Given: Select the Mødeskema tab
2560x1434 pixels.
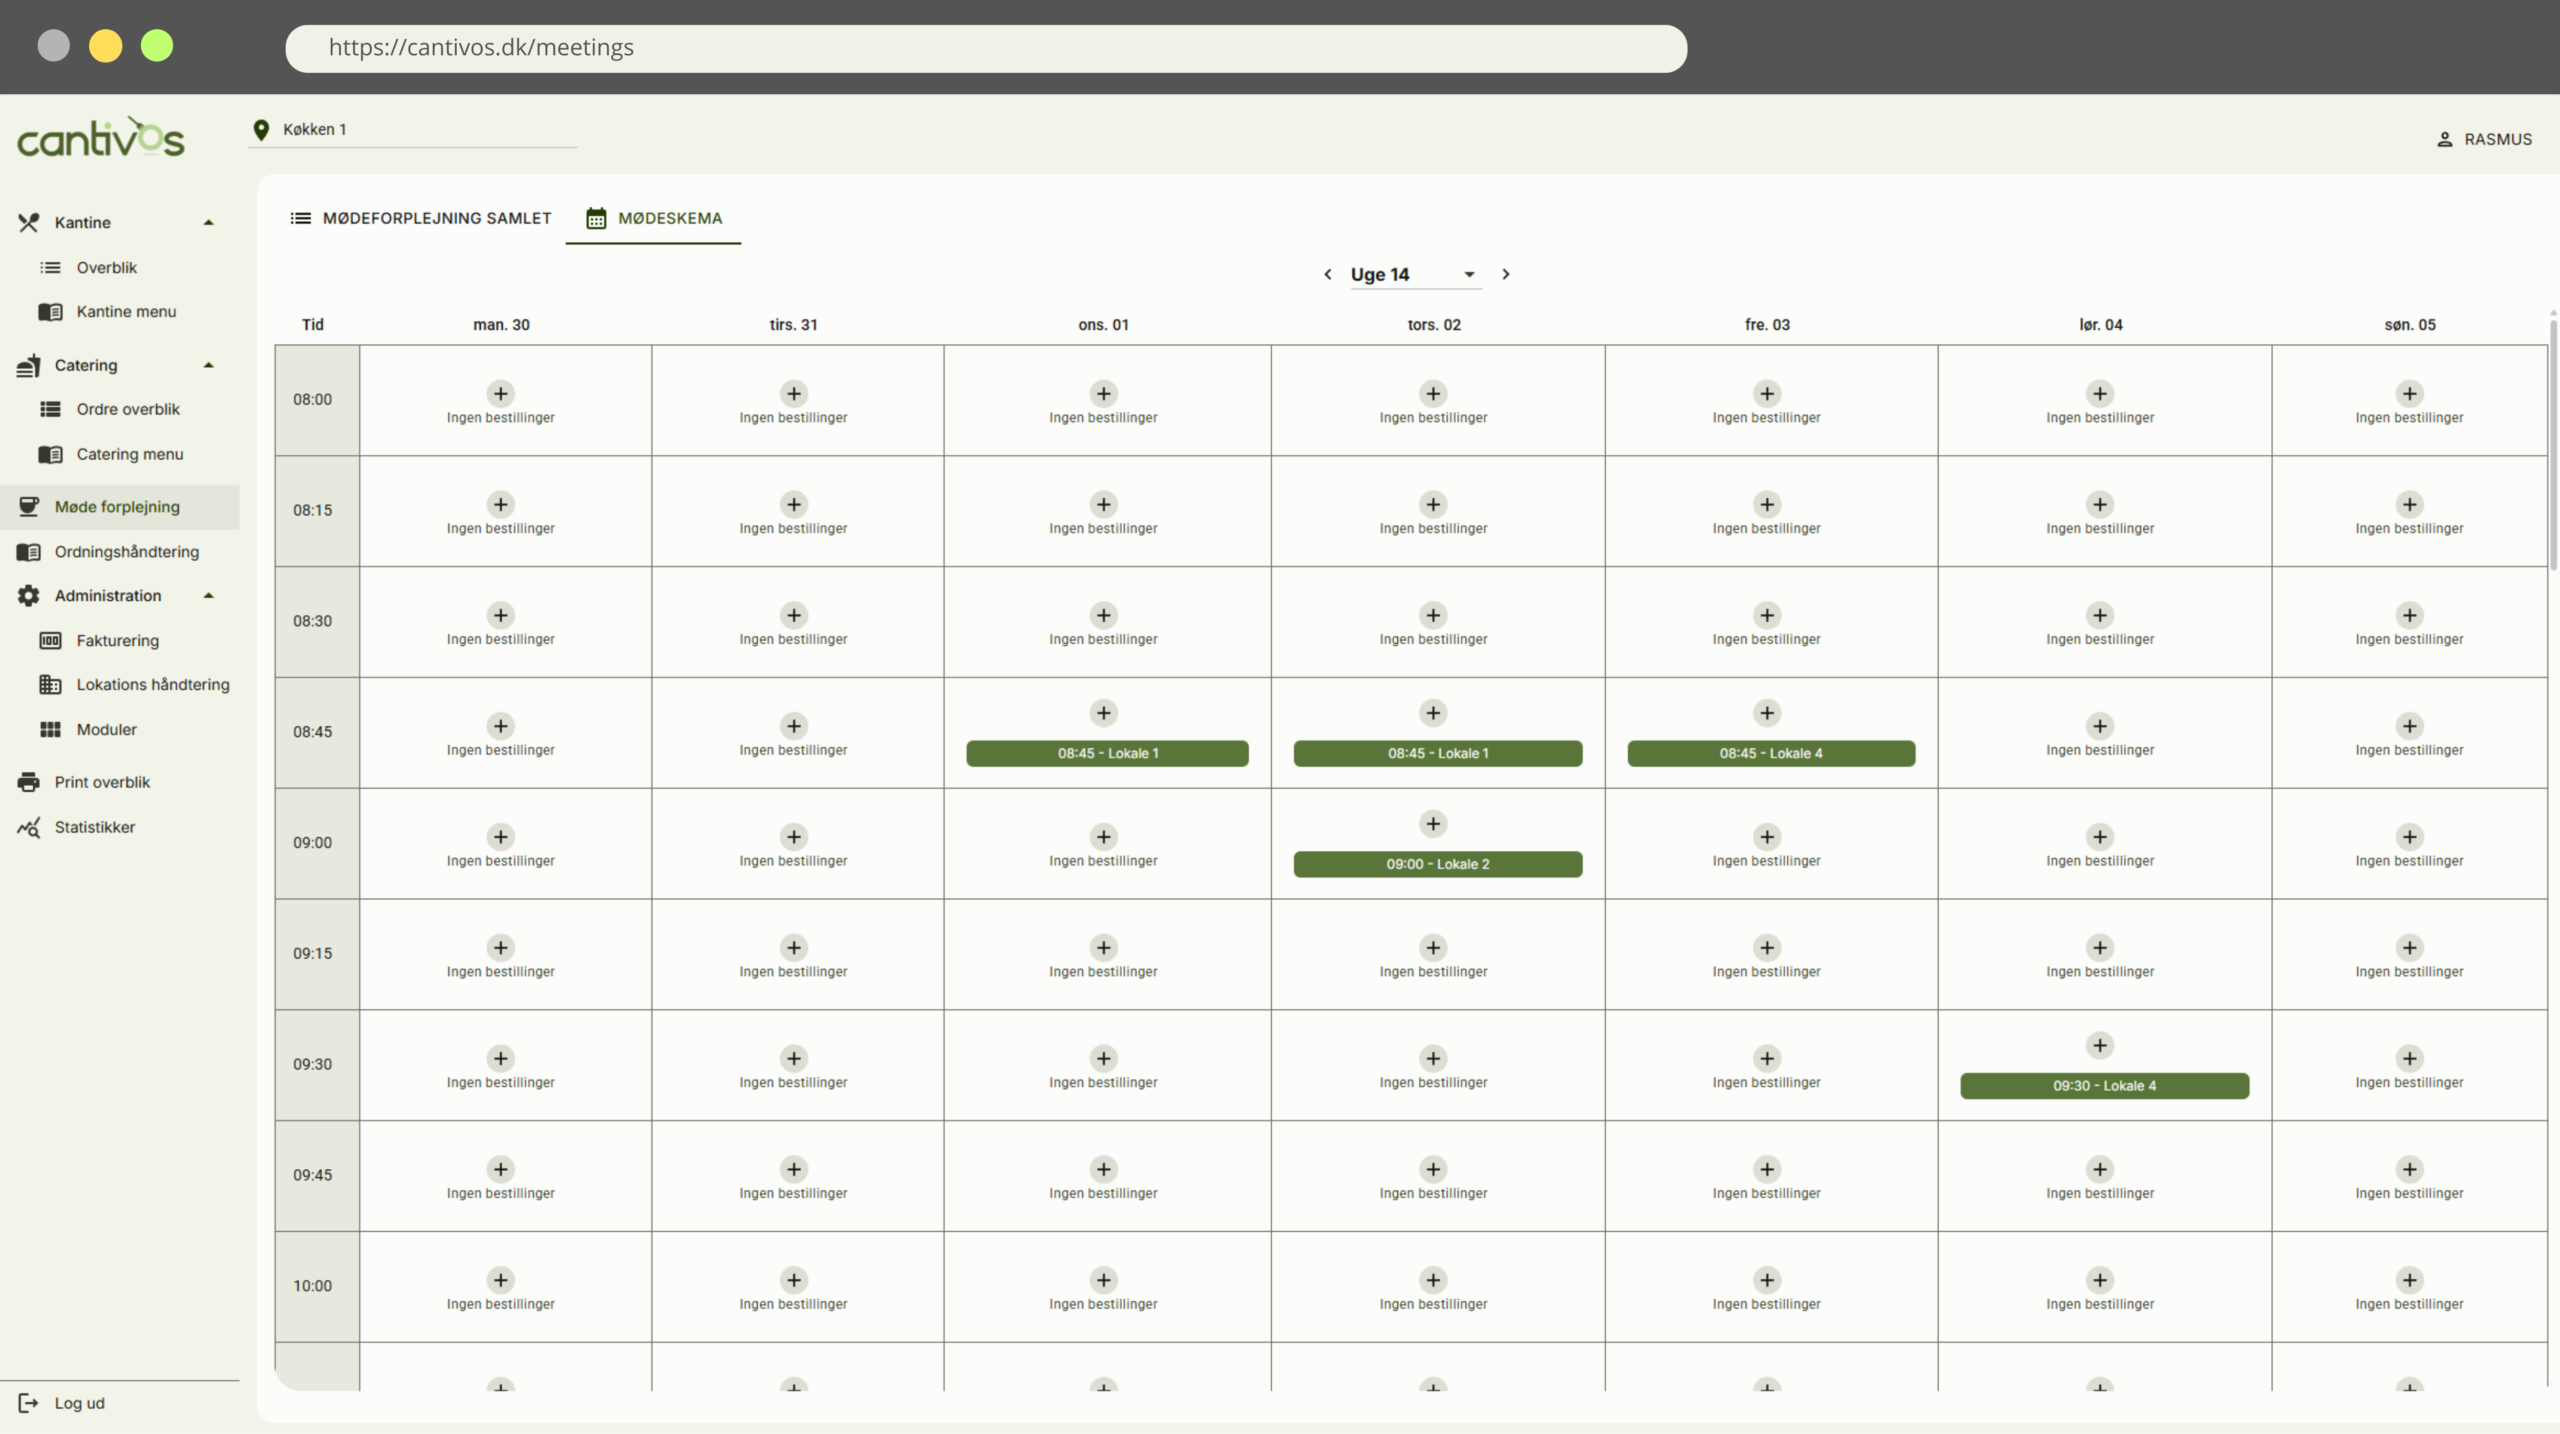Looking at the screenshot, I should [x=654, y=218].
